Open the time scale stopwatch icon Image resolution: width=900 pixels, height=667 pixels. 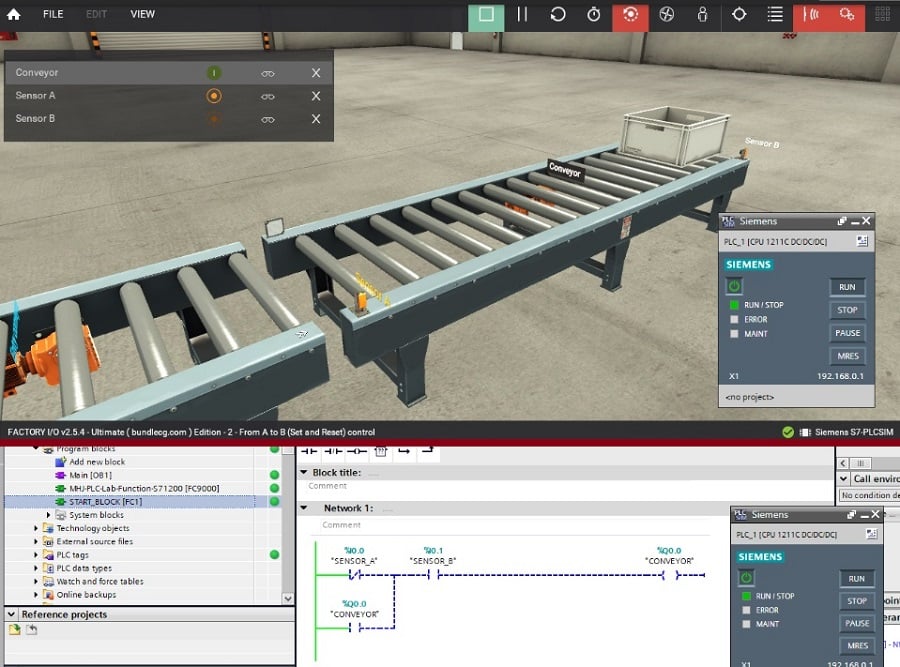pos(593,14)
